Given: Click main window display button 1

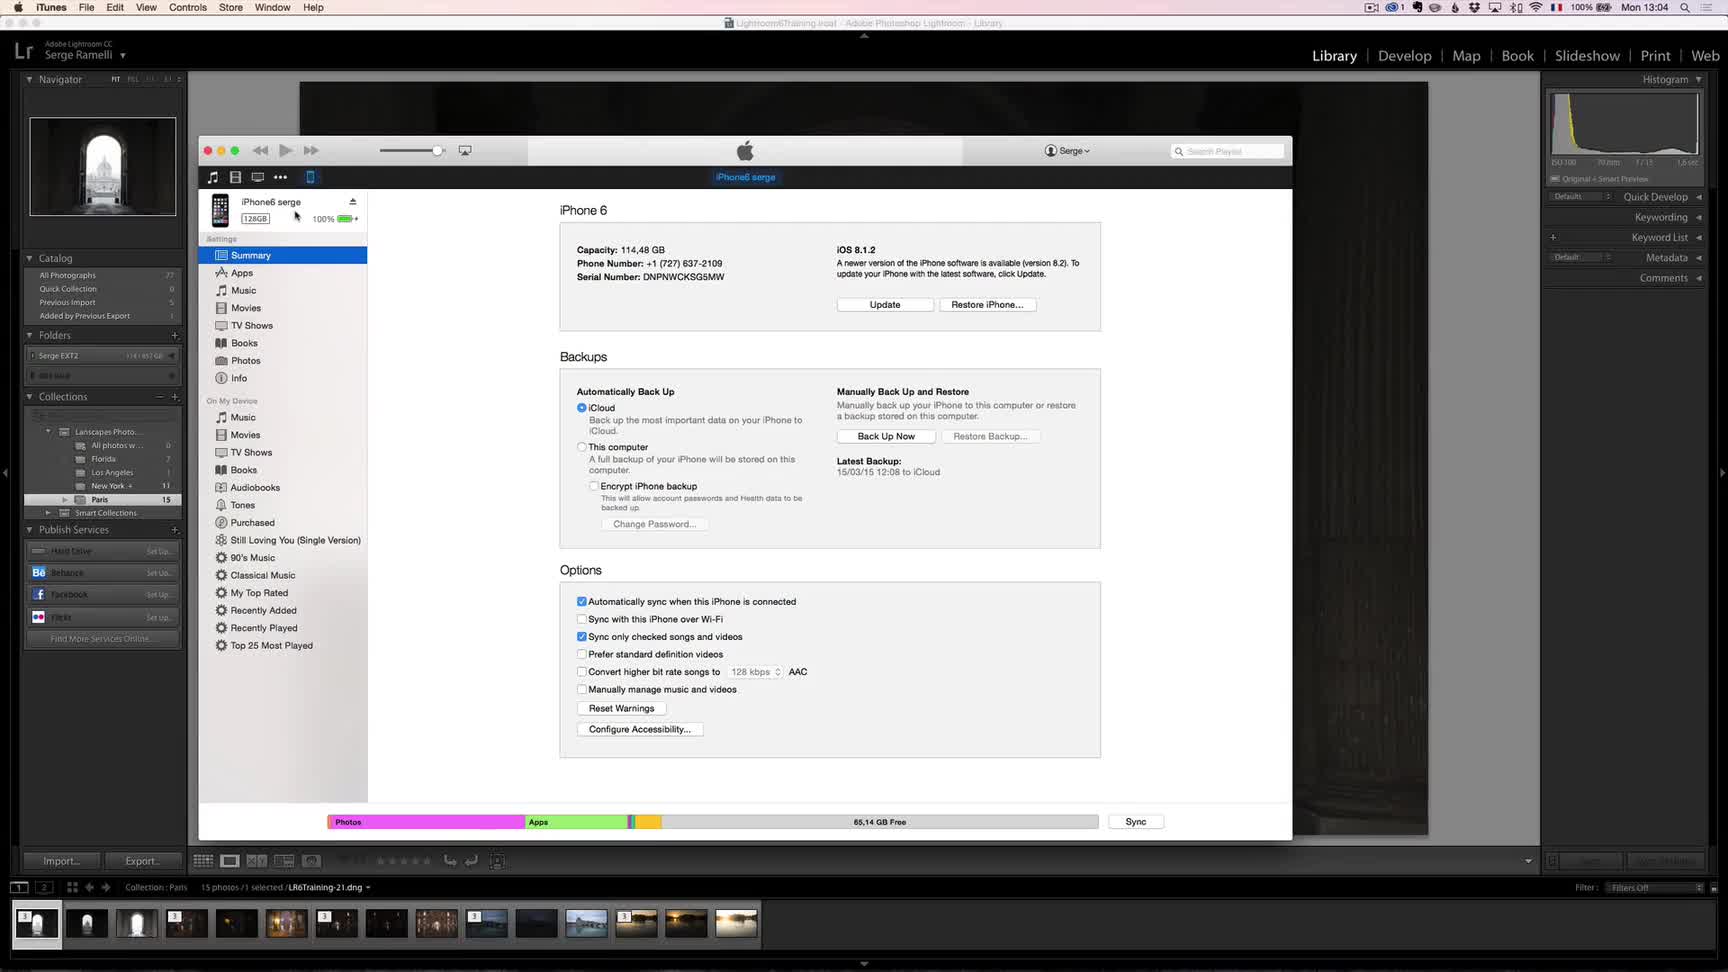Looking at the screenshot, I should 19,887.
